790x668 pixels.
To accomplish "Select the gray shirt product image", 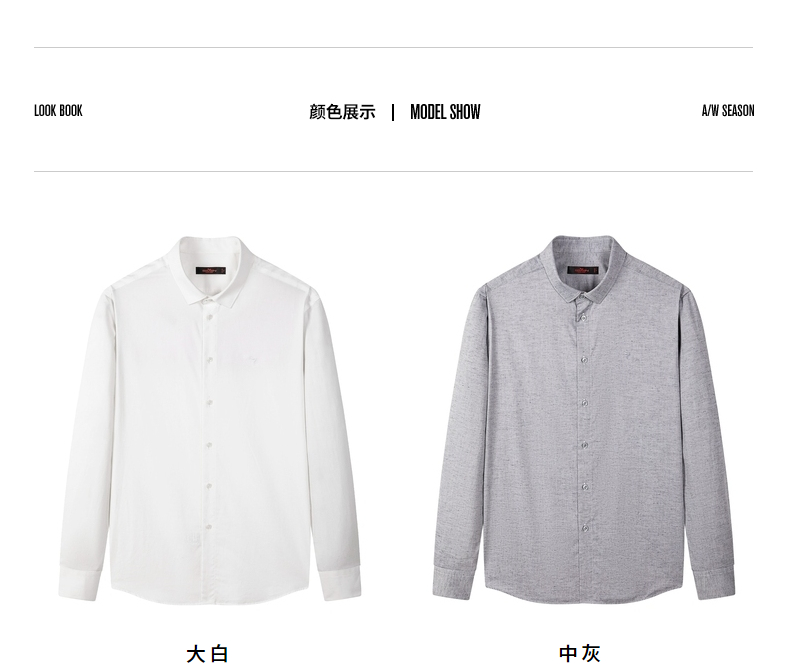I will (x=583, y=418).
